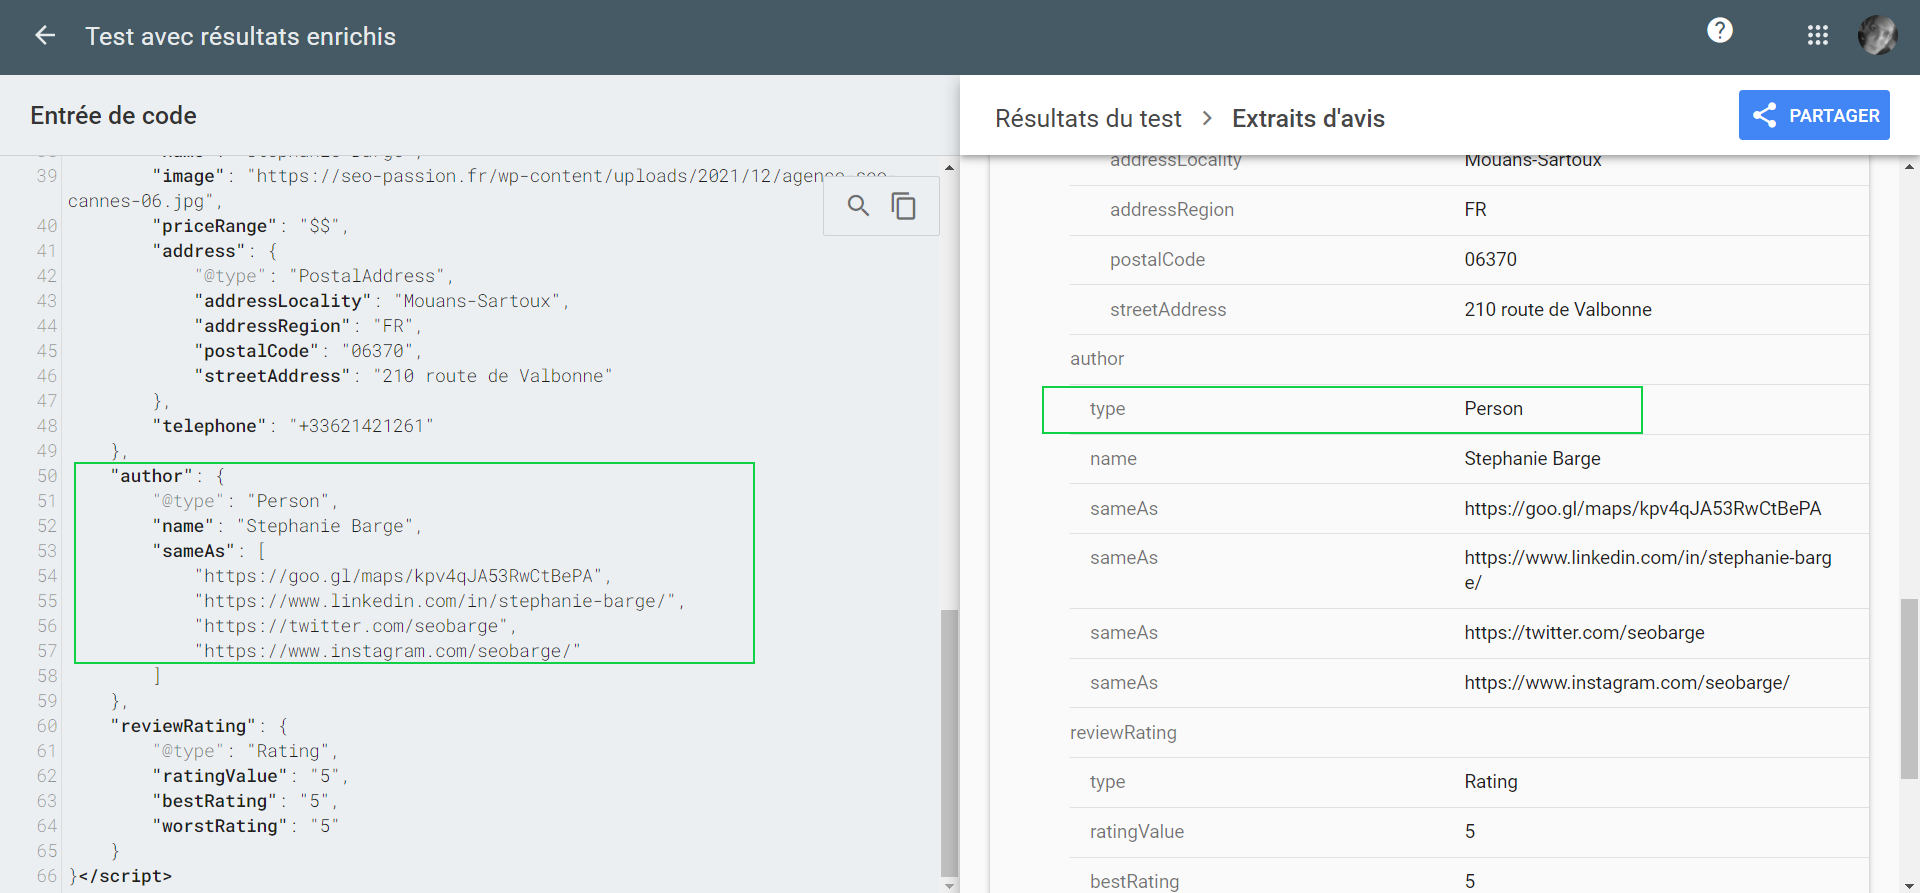Select the highlighted type Person row
This screenshot has width=1920, height=893.
1341,409
